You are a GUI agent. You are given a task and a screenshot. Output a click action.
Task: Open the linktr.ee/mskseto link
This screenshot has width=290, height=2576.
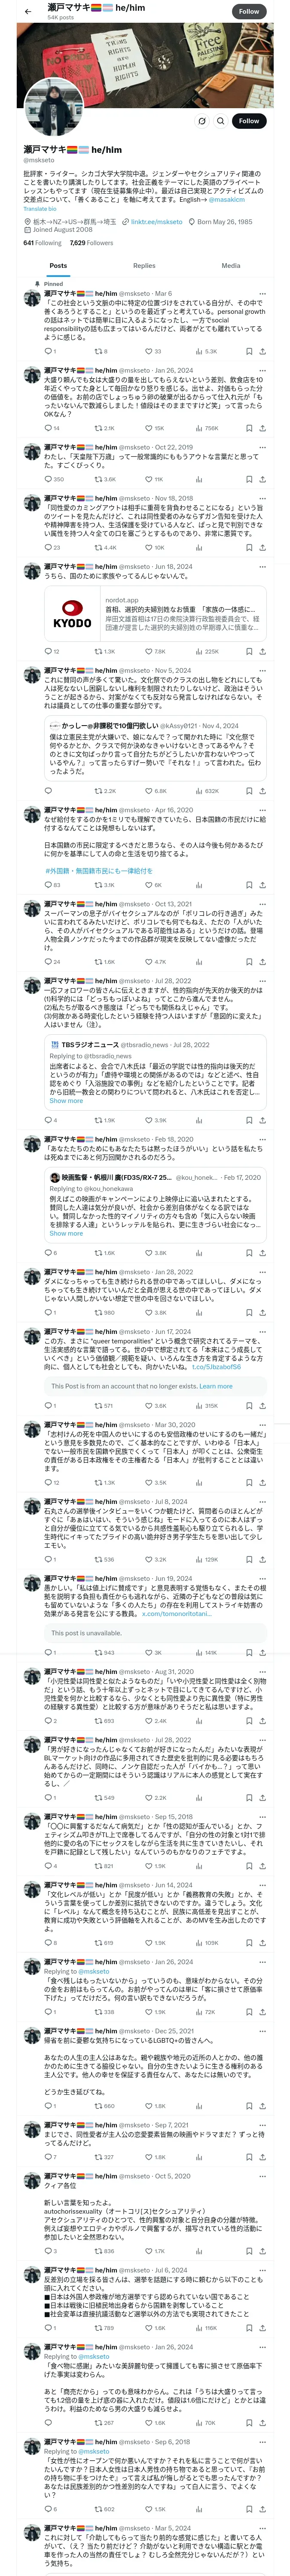pos(156,222)
